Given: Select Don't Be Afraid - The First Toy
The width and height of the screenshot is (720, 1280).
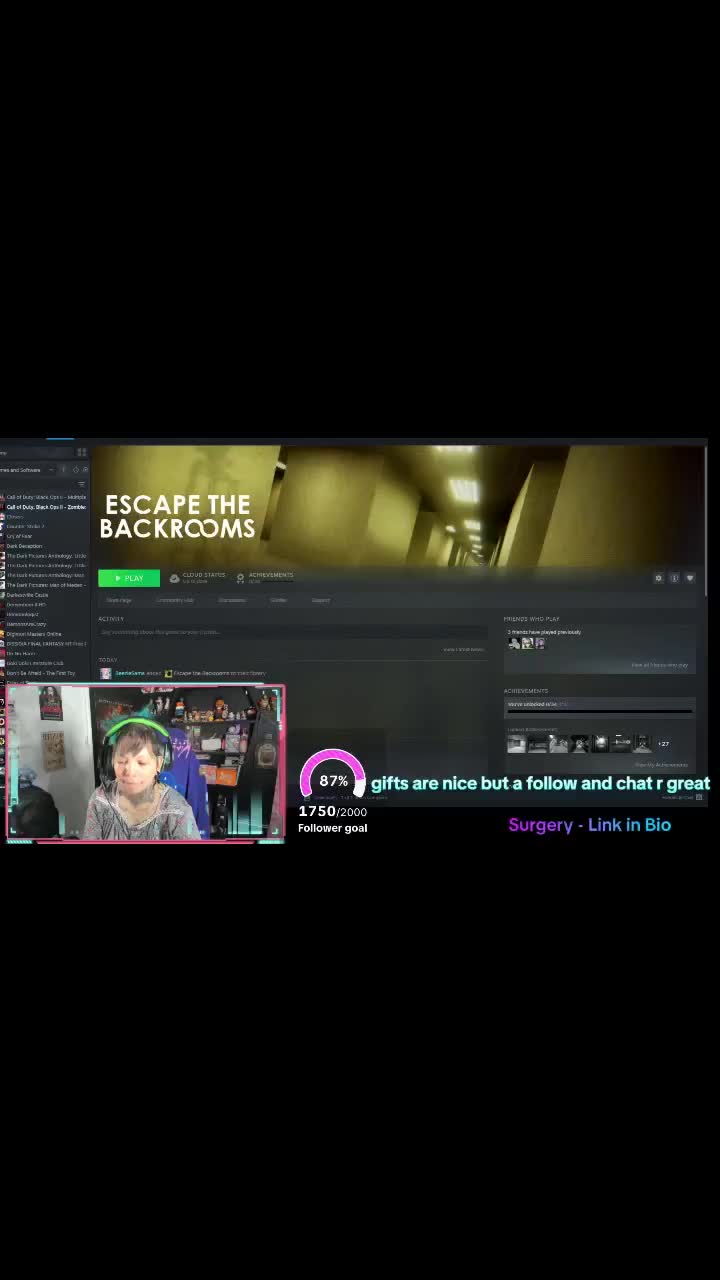Looking at the screenshot, I should (41, 673).
